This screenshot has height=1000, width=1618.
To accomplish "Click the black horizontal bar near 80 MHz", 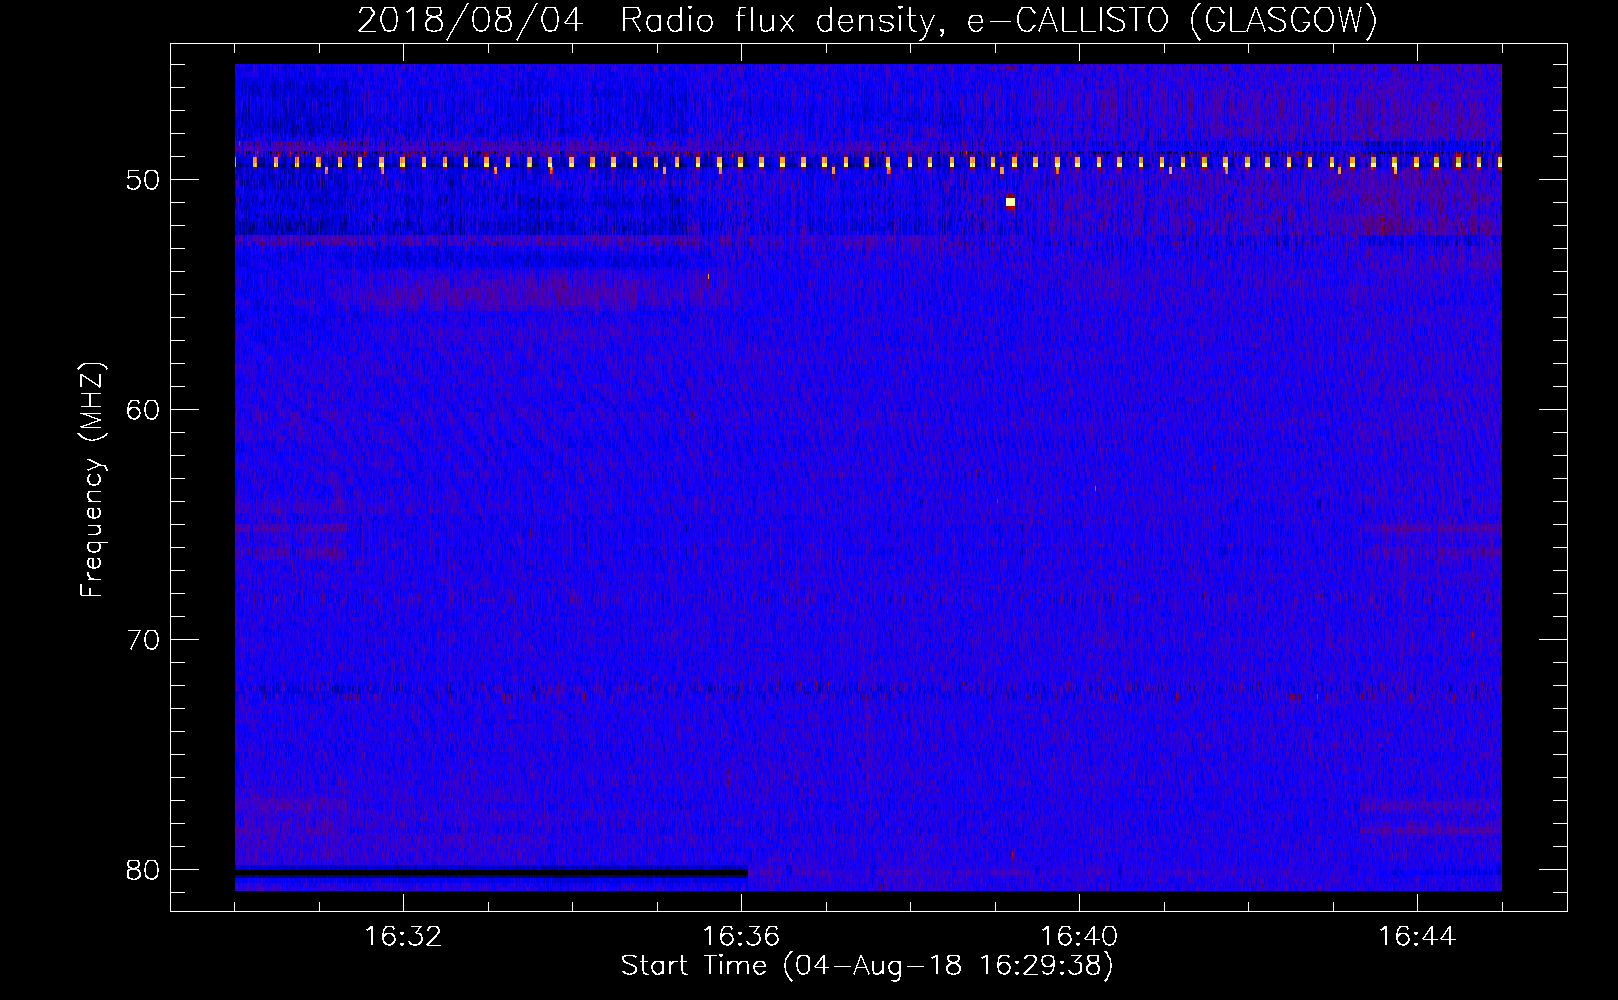I will (x=491, y=873).
